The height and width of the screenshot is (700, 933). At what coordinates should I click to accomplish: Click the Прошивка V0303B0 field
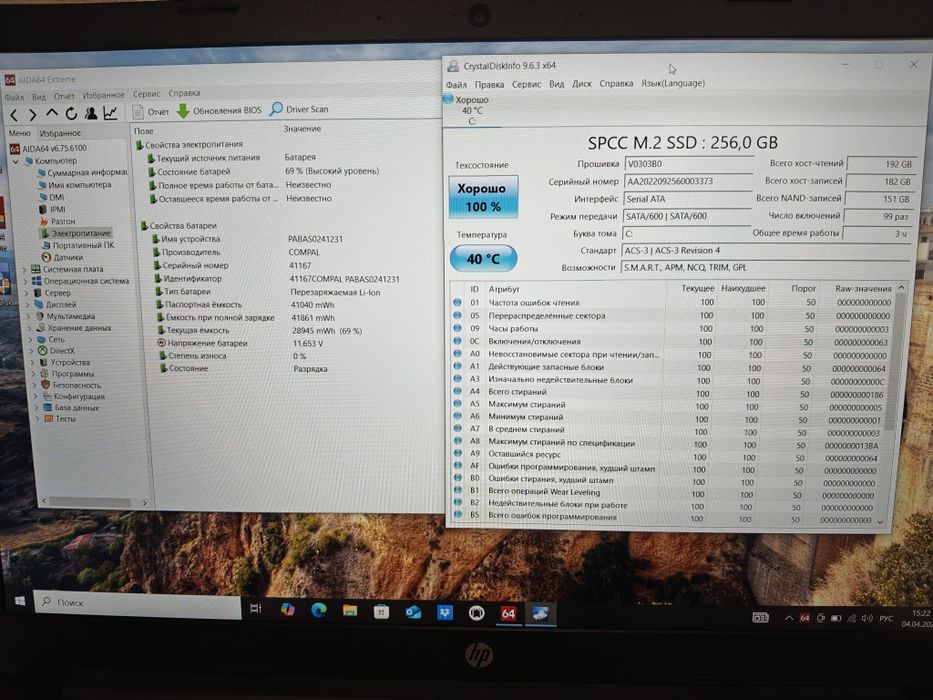point(689,164)
